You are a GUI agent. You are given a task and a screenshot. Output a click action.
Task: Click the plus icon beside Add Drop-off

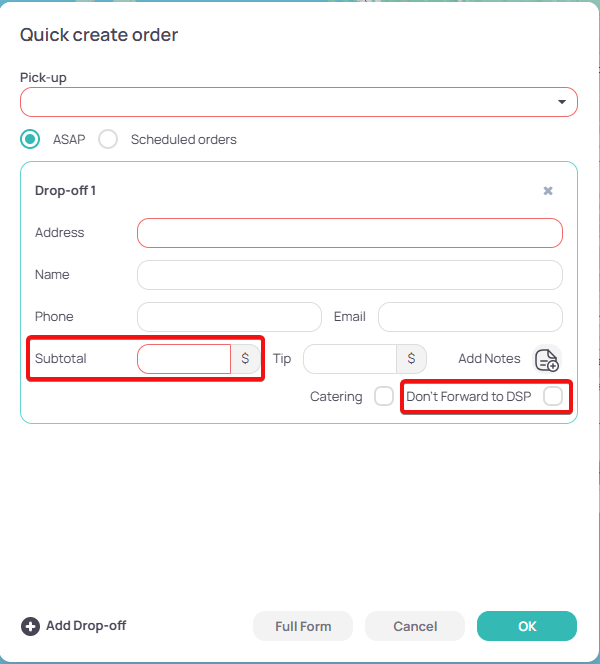tap(30, 626)
